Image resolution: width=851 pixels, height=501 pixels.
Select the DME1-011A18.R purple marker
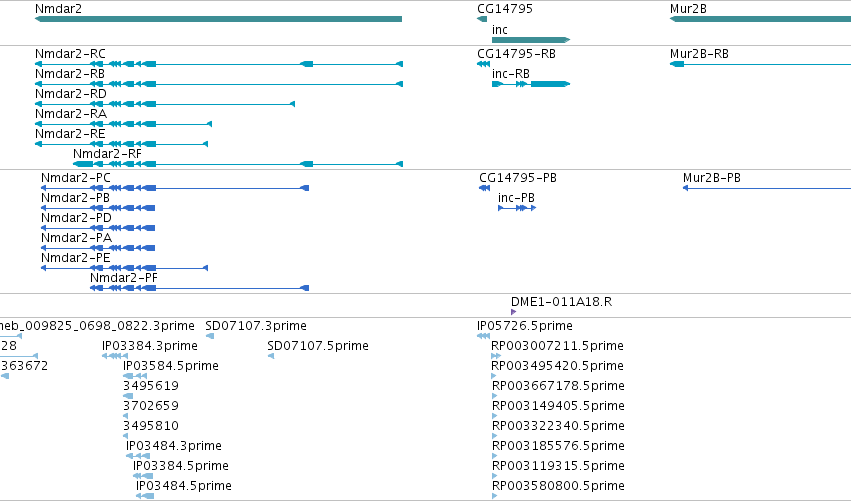click(x=513, y=312)
